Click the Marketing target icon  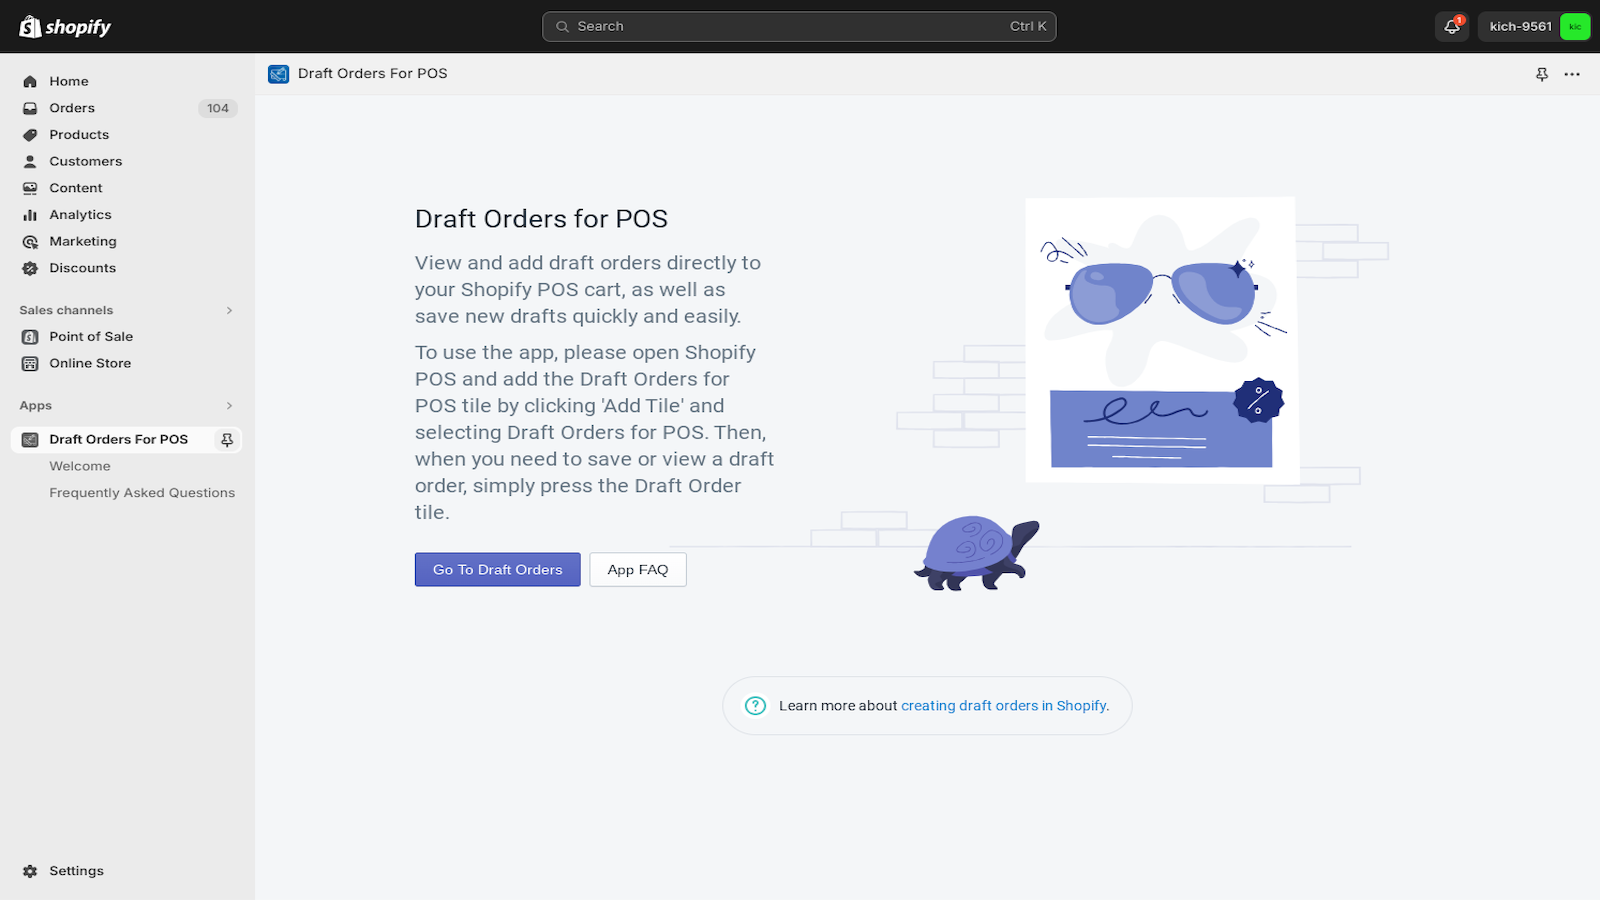tap(30, 242)
